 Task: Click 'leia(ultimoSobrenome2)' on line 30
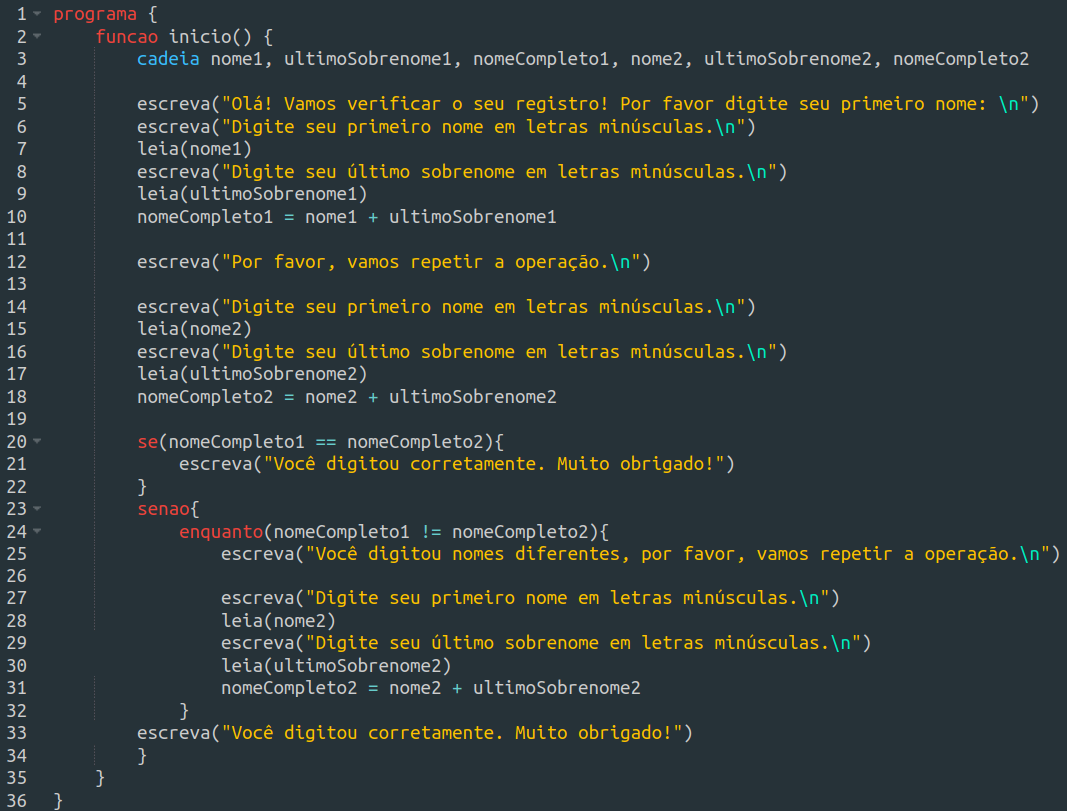click(x=336, y=665)
